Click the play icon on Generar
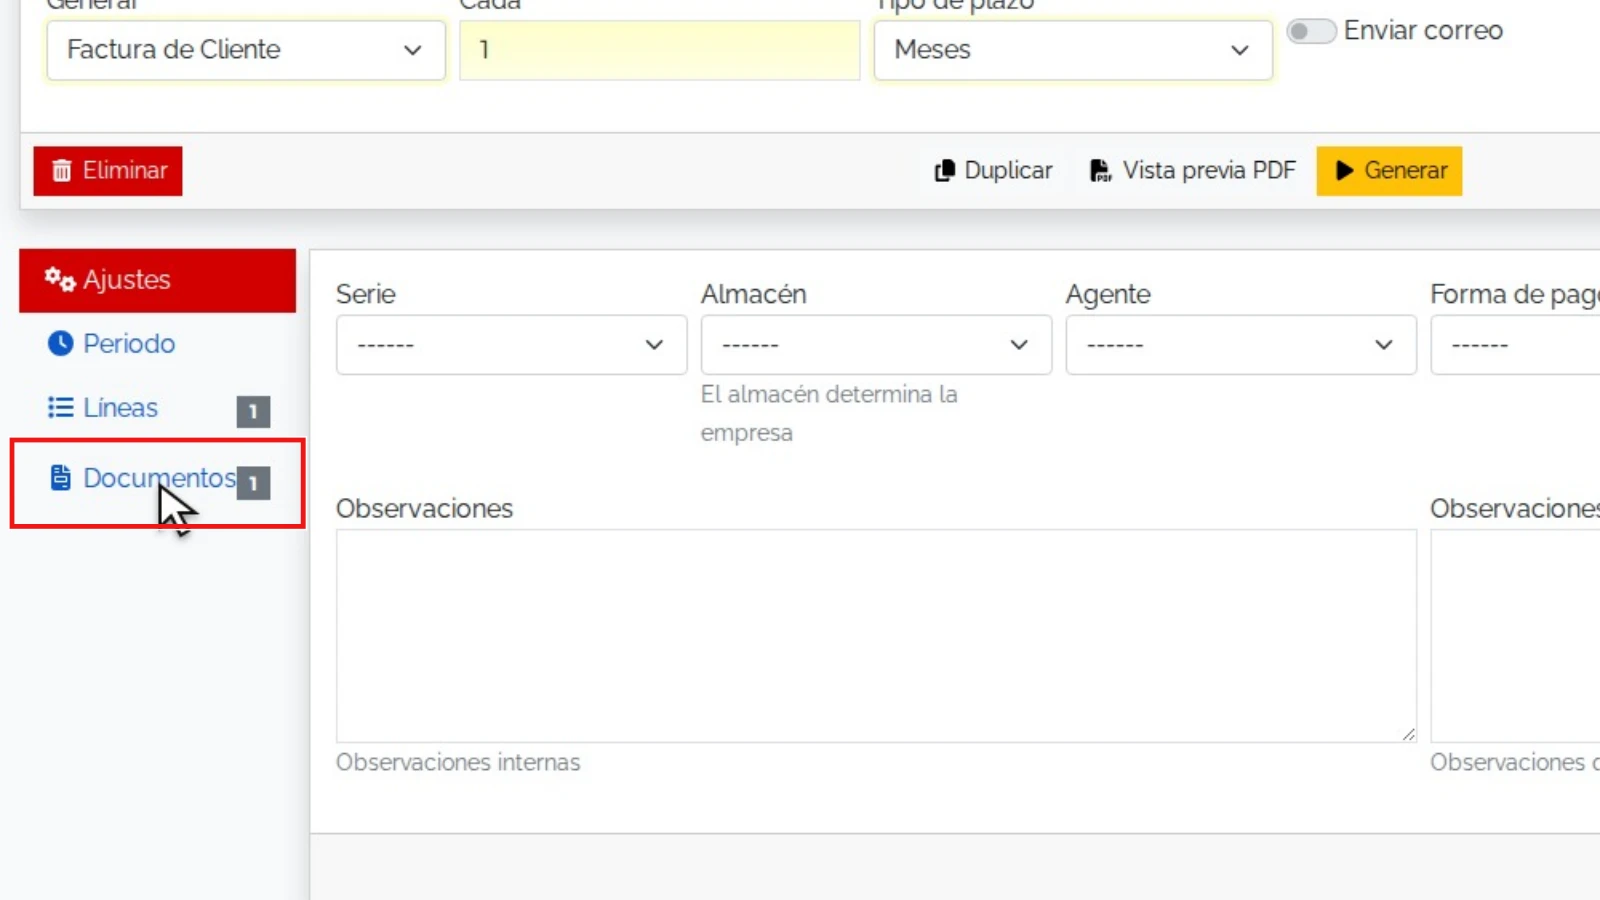 [1345, 171]
